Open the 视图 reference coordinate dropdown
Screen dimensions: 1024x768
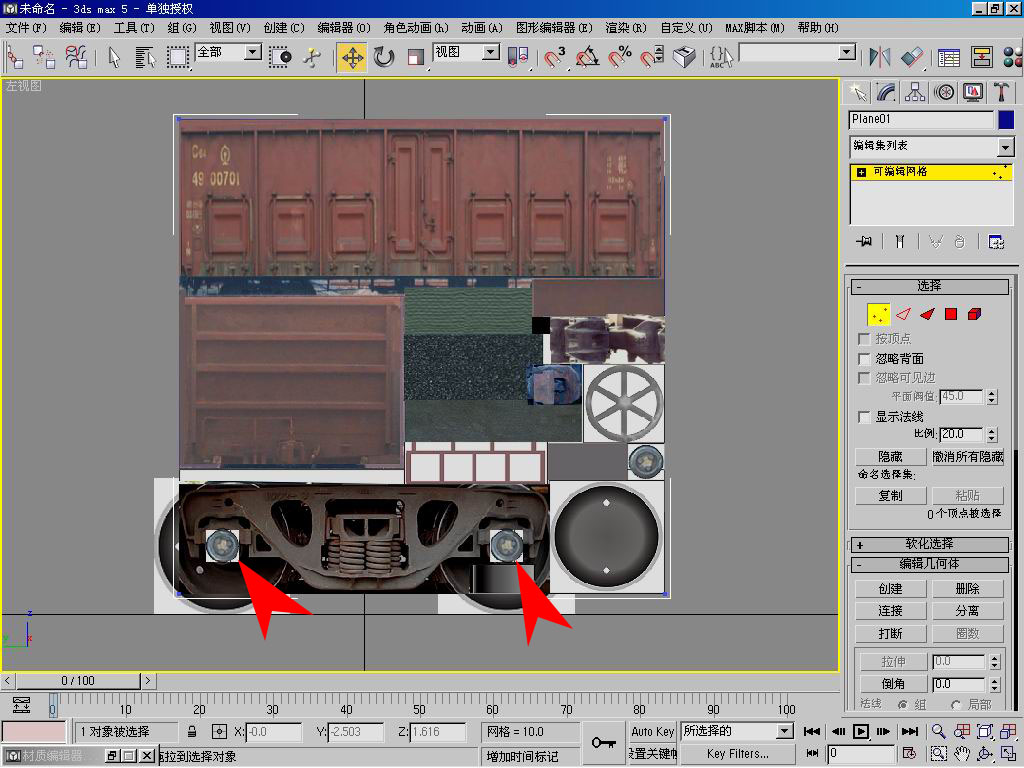pos(490,52)
